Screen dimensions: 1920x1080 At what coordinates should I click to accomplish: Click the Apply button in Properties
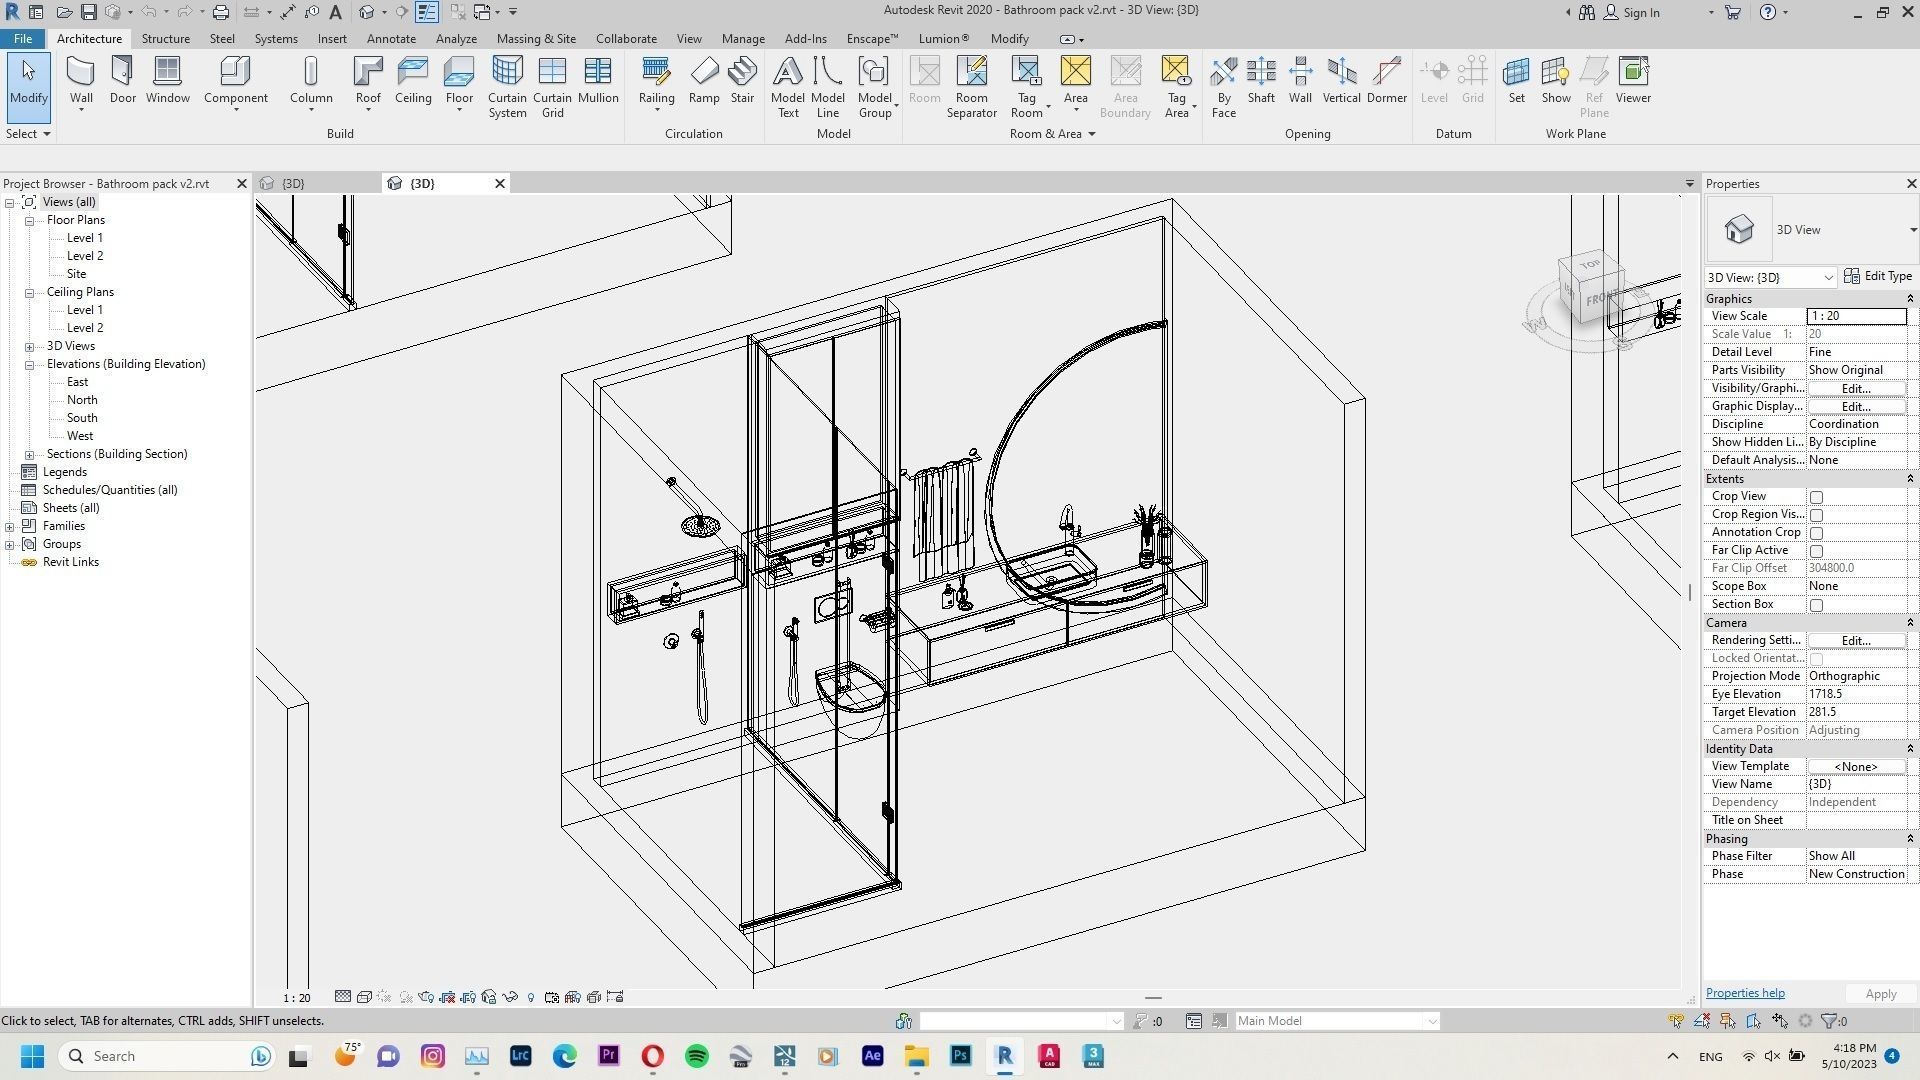[1879, 993]
